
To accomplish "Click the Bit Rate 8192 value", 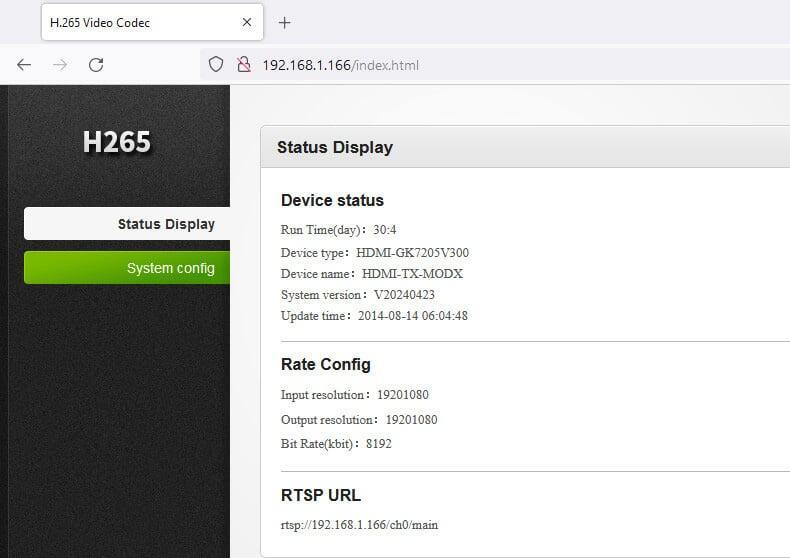I will coord(378,443).
